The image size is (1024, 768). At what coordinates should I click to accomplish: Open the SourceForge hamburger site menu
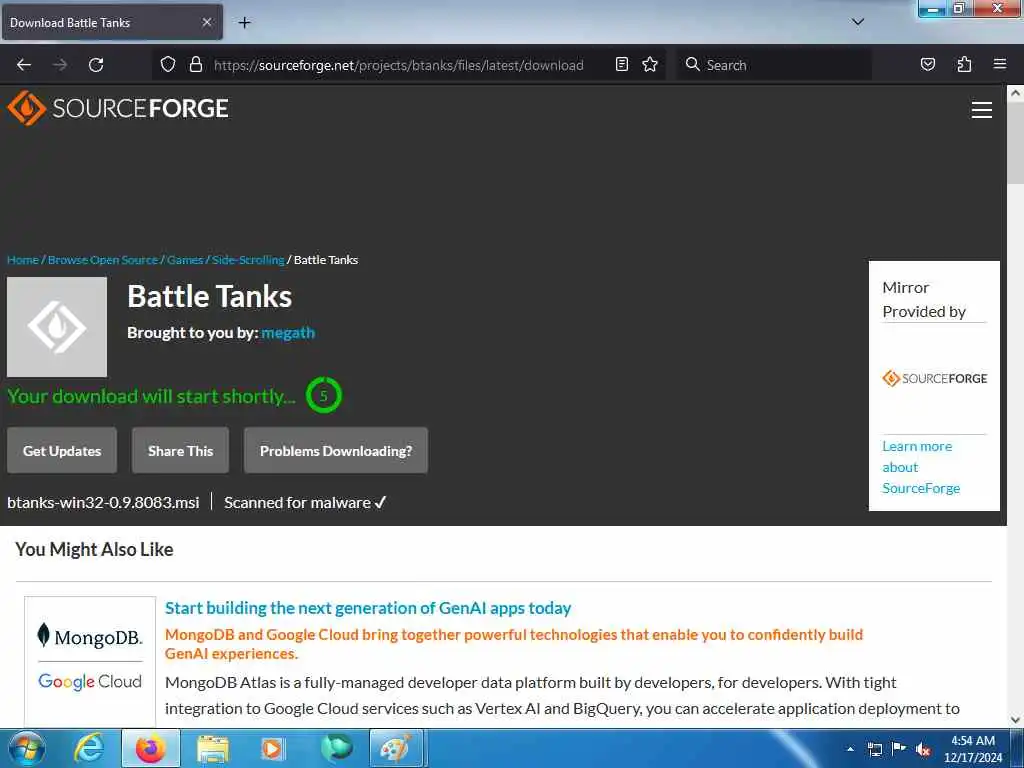tap(982, 110)
